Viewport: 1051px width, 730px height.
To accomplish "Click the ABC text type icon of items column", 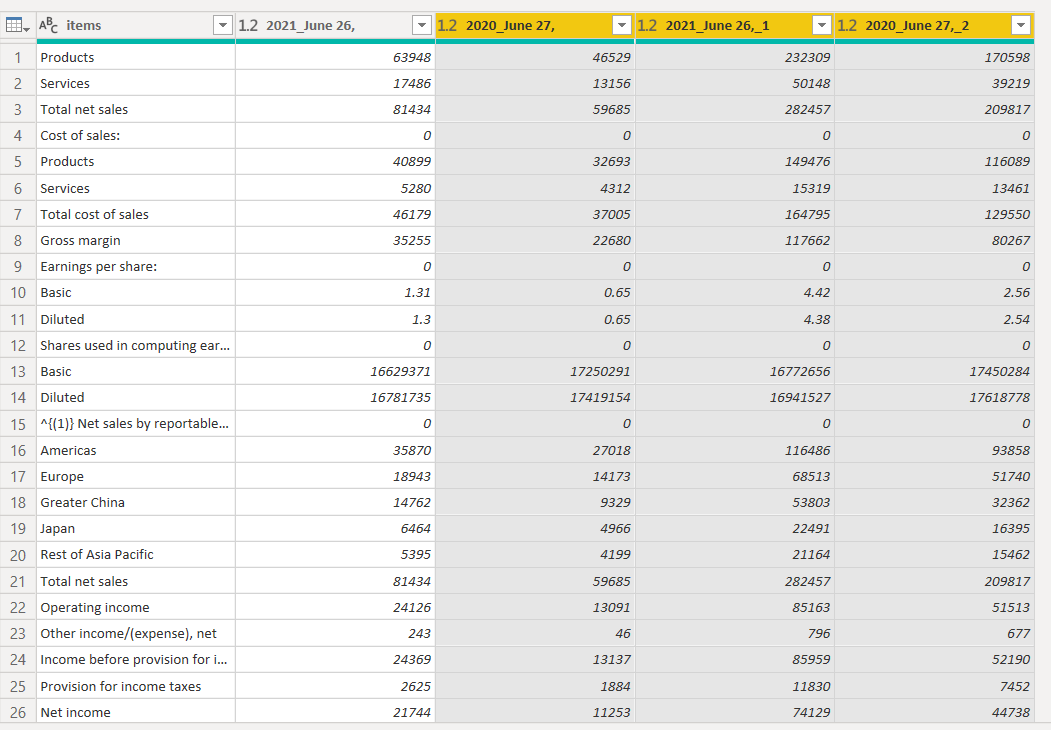I will pos(48,25).
